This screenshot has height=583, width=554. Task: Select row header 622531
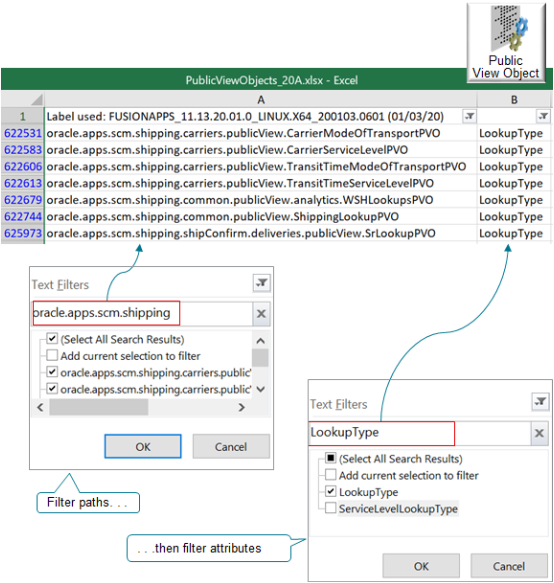[x=23, y=133]
